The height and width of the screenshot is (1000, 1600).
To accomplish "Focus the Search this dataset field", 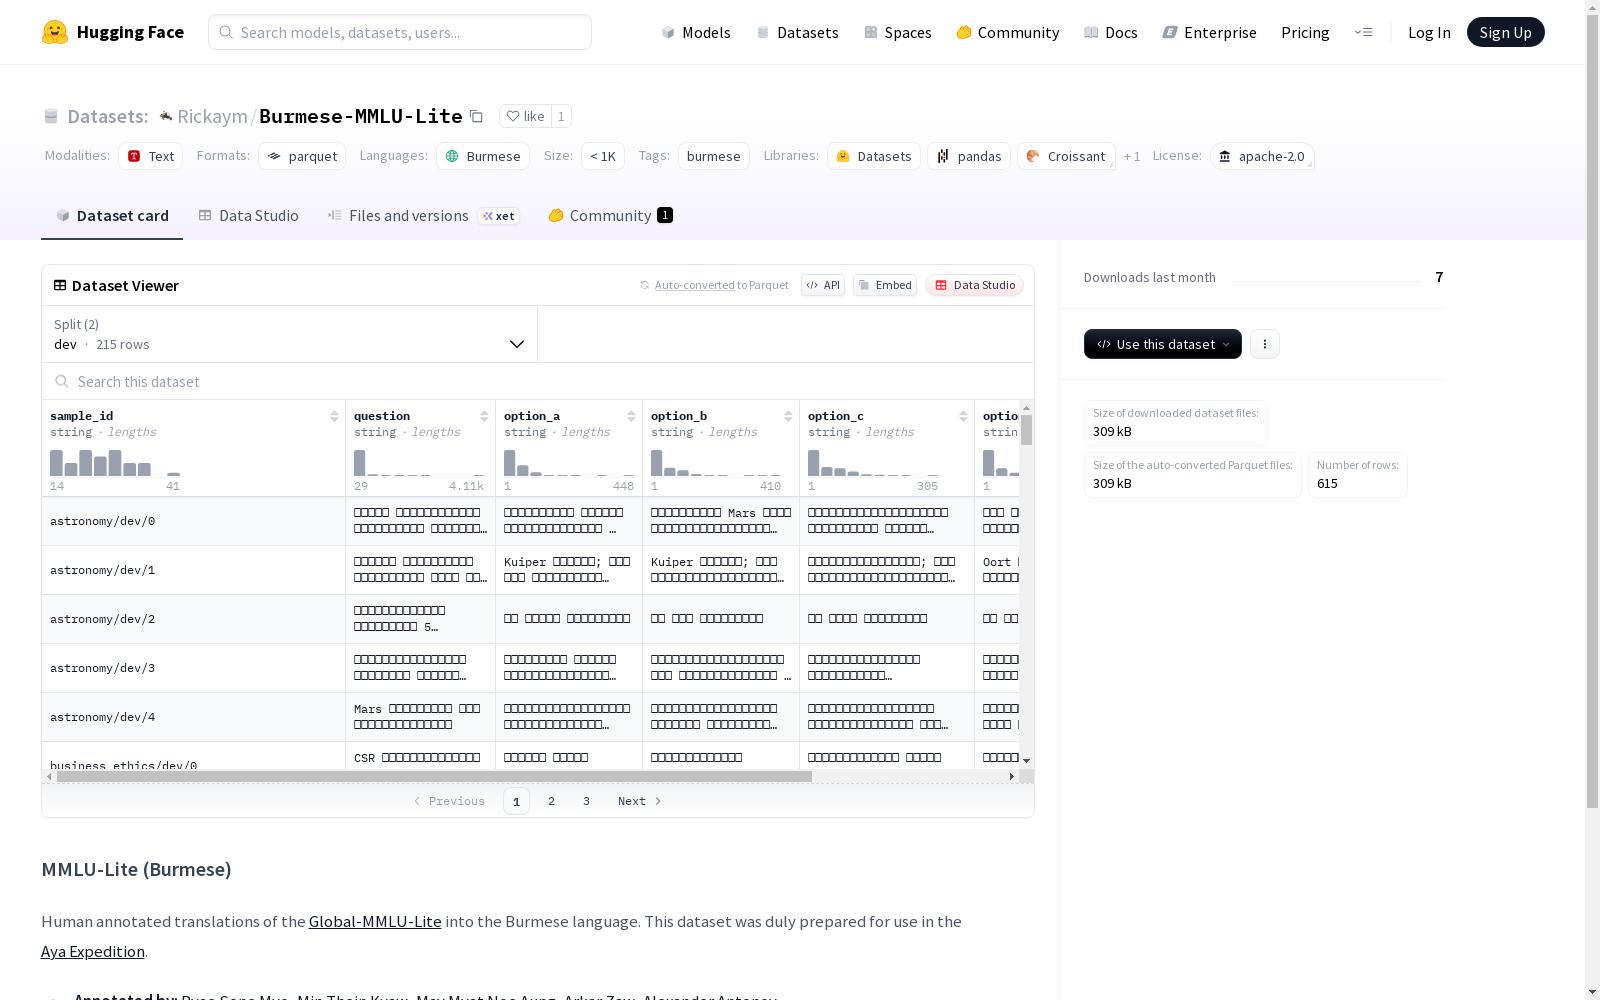I will [538, 381].
